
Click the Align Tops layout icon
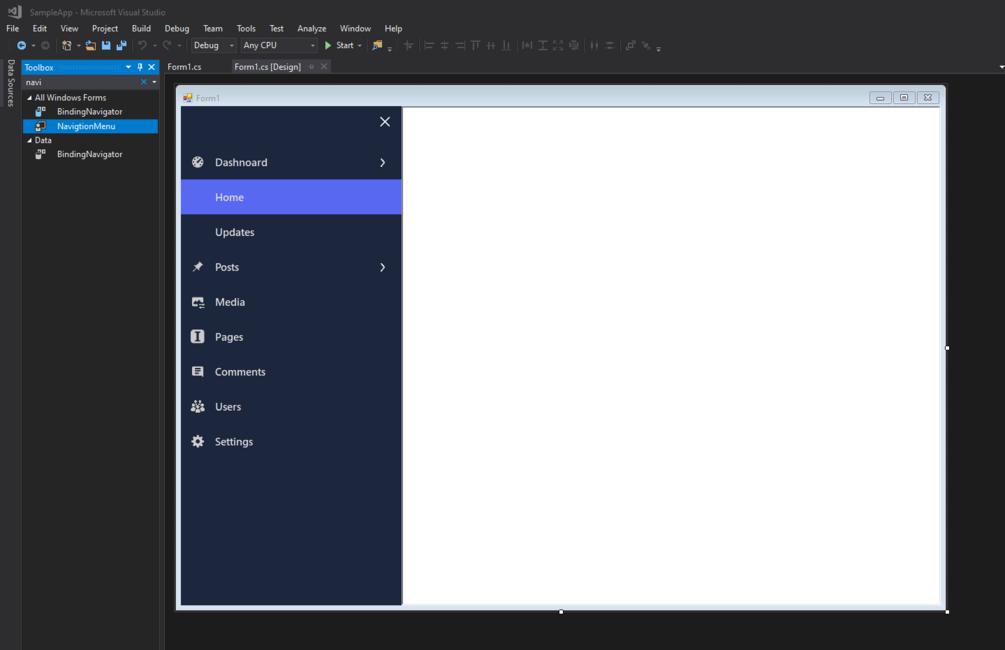pos(476,46)
